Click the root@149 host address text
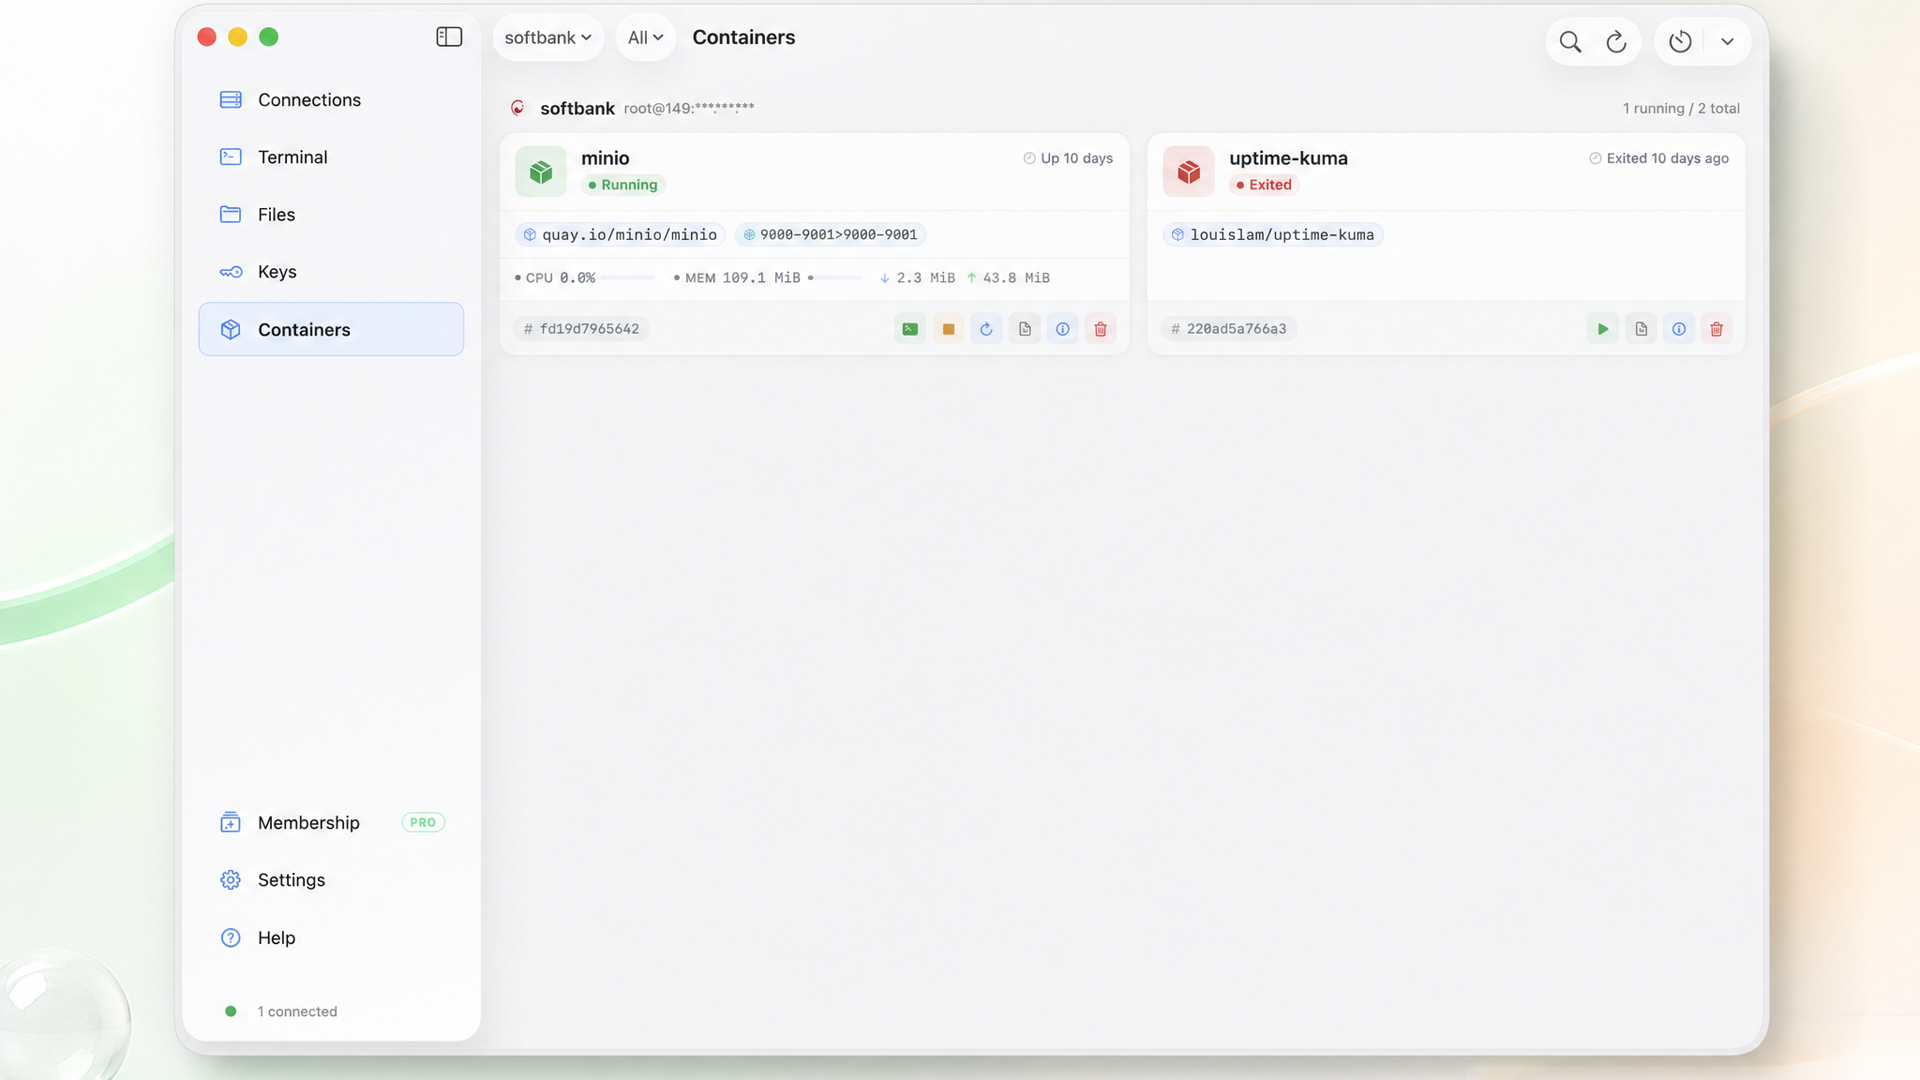Image resolution: width=1920 pixels, height=1080 pixels. coord(689,108)
